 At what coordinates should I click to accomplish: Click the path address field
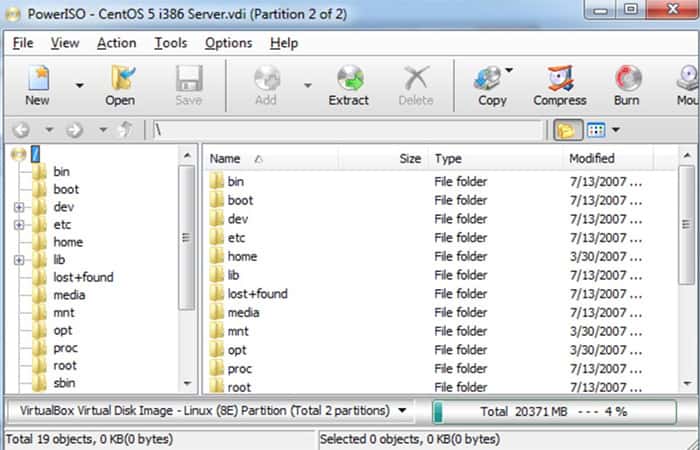(x=348, y=130)
